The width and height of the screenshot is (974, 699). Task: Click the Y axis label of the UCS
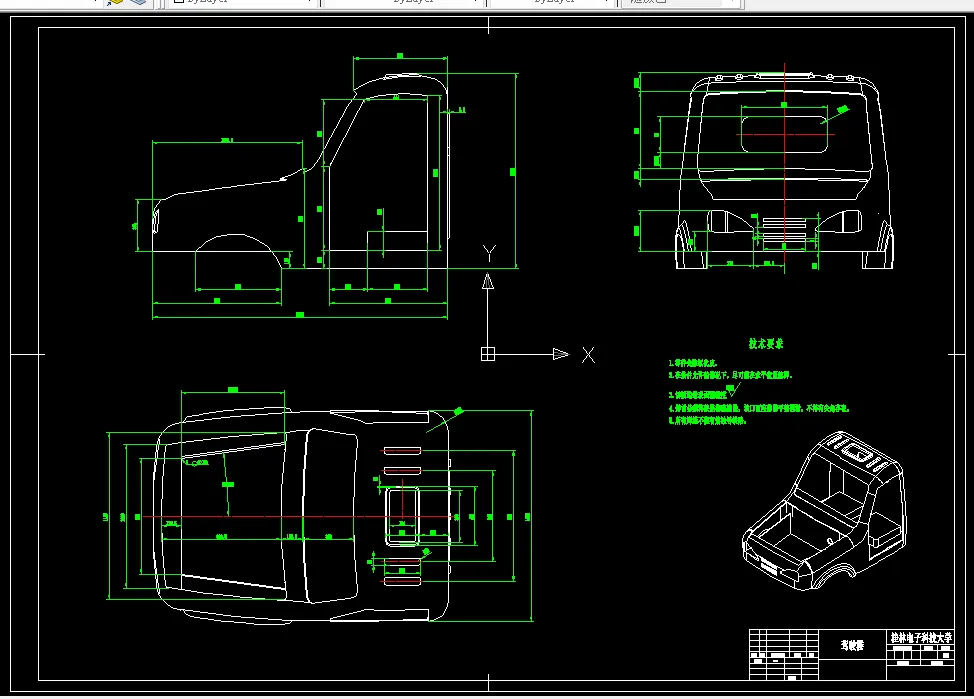click(489, 254)
